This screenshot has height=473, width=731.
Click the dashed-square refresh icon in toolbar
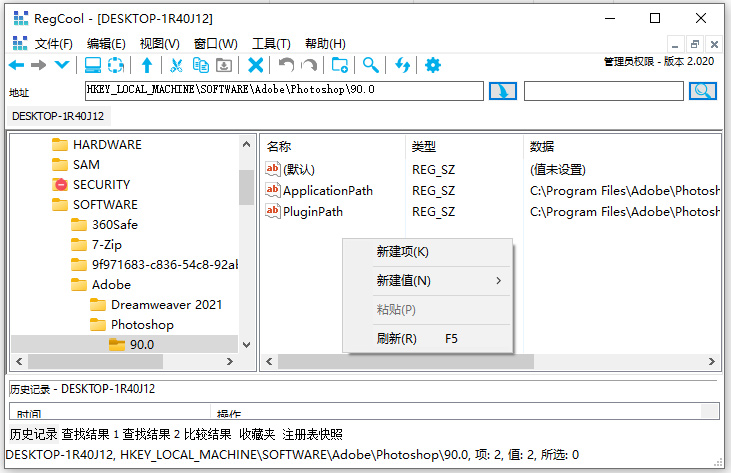pyautogui.click(x=116, y=65)
